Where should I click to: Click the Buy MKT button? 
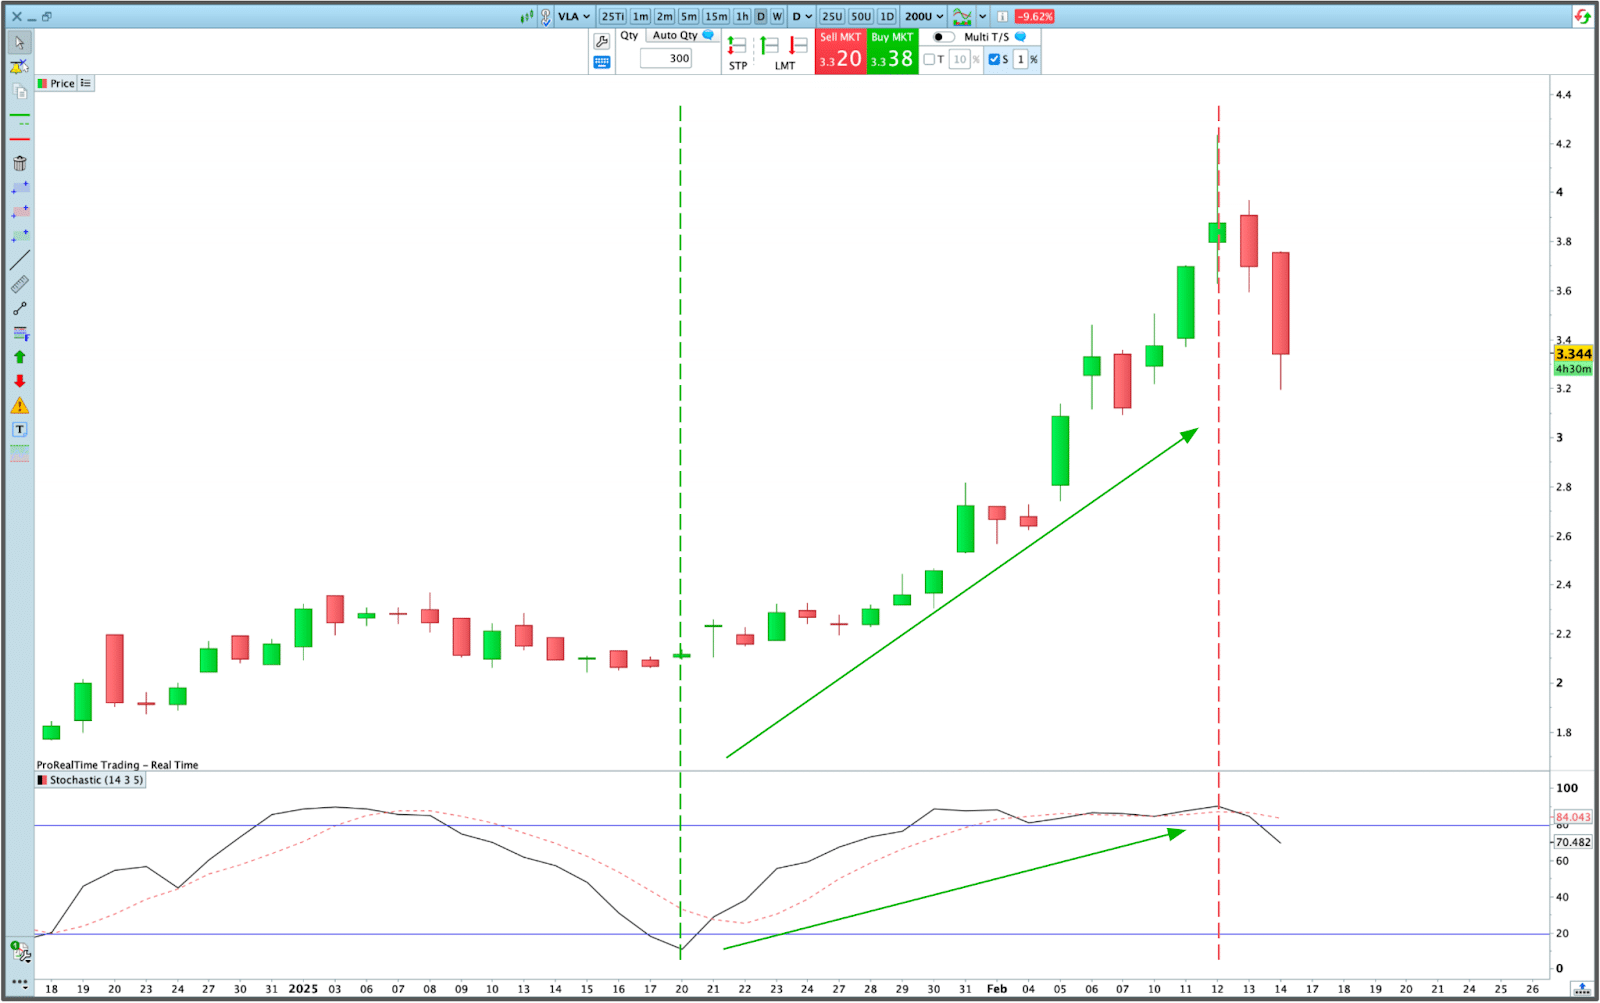pos(892,51)
